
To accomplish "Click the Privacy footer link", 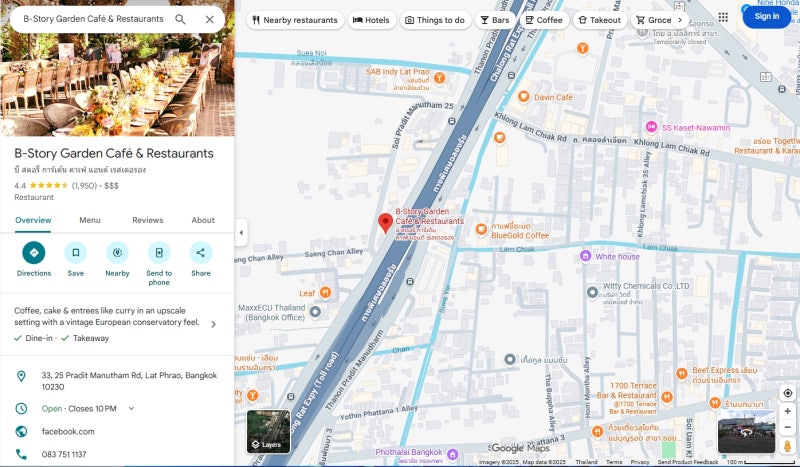I will click(640, 462).
